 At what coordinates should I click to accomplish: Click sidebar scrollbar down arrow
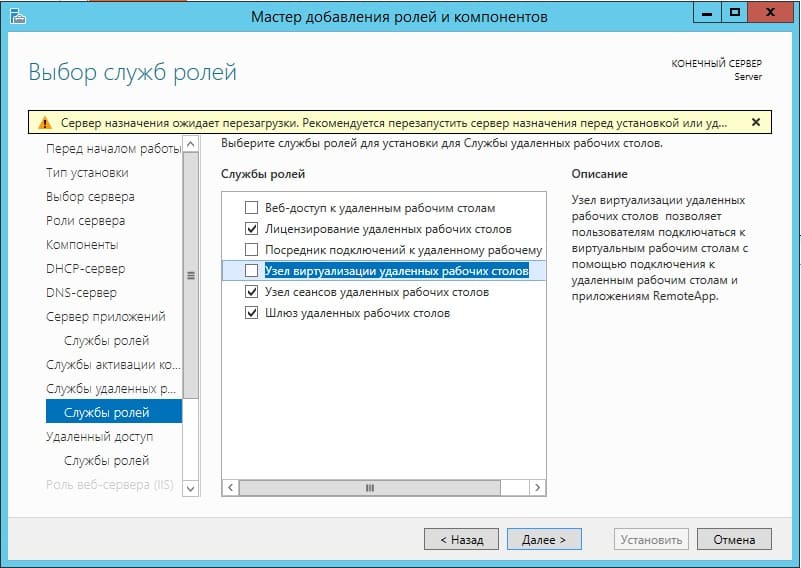click(x=191, y=488)
